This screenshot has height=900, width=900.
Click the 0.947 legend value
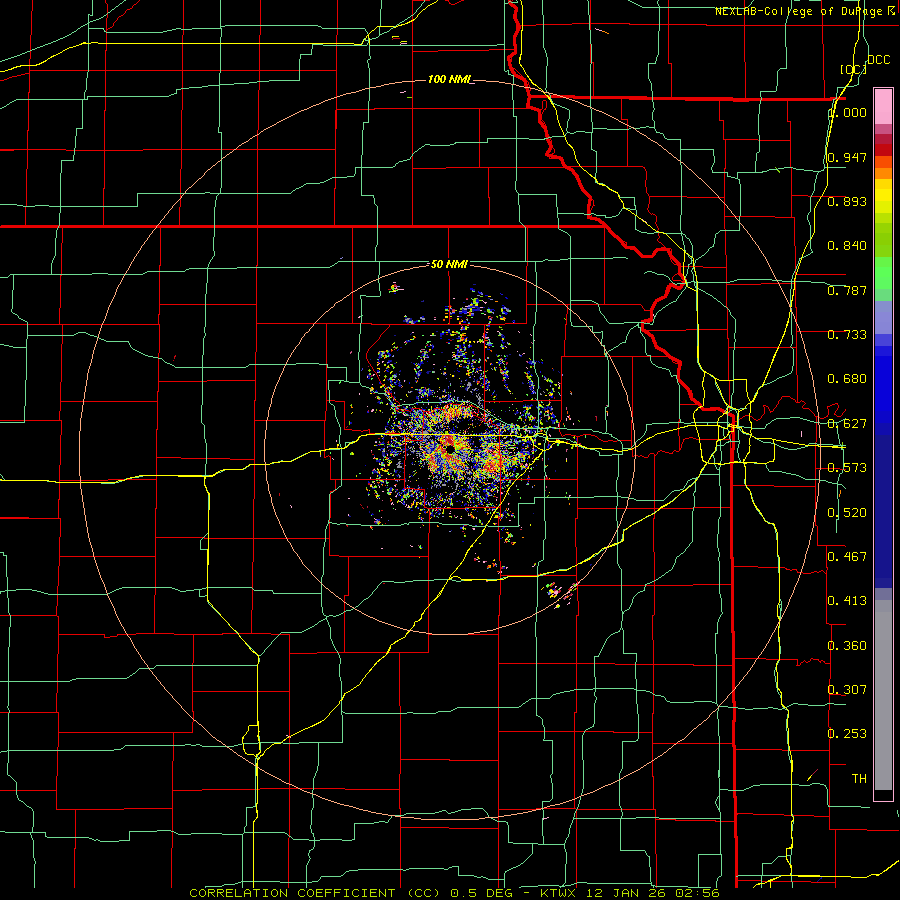pyautogui.click(x=847, y=157)
